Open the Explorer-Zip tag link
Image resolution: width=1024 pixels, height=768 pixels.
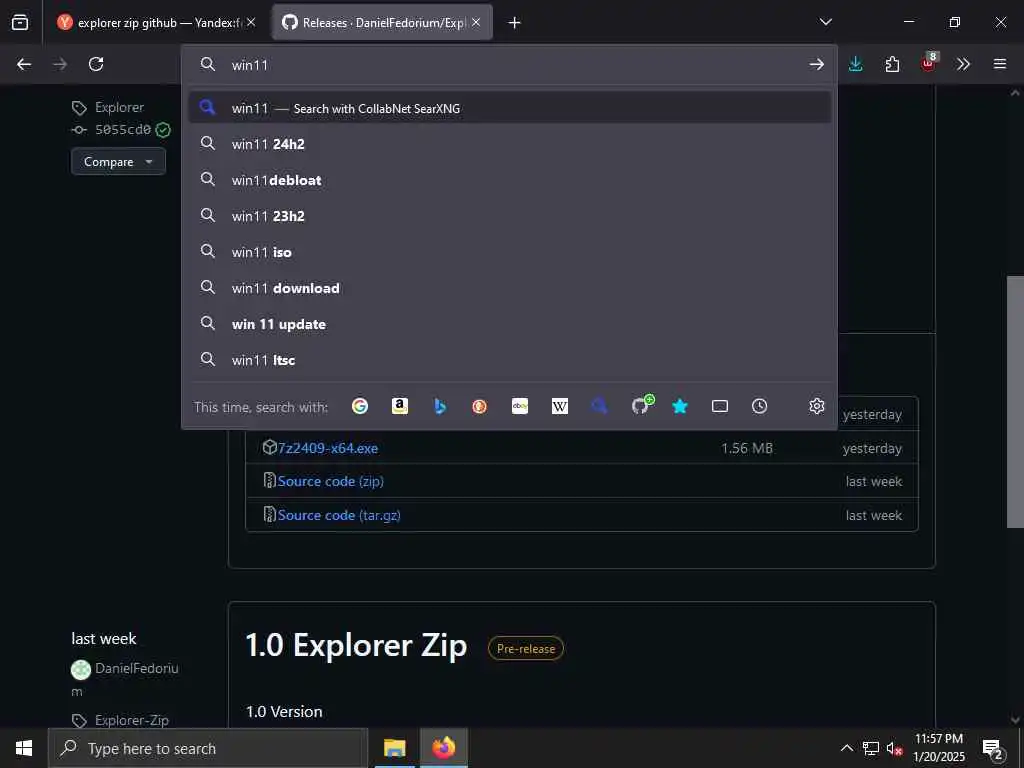pos(131,720)
